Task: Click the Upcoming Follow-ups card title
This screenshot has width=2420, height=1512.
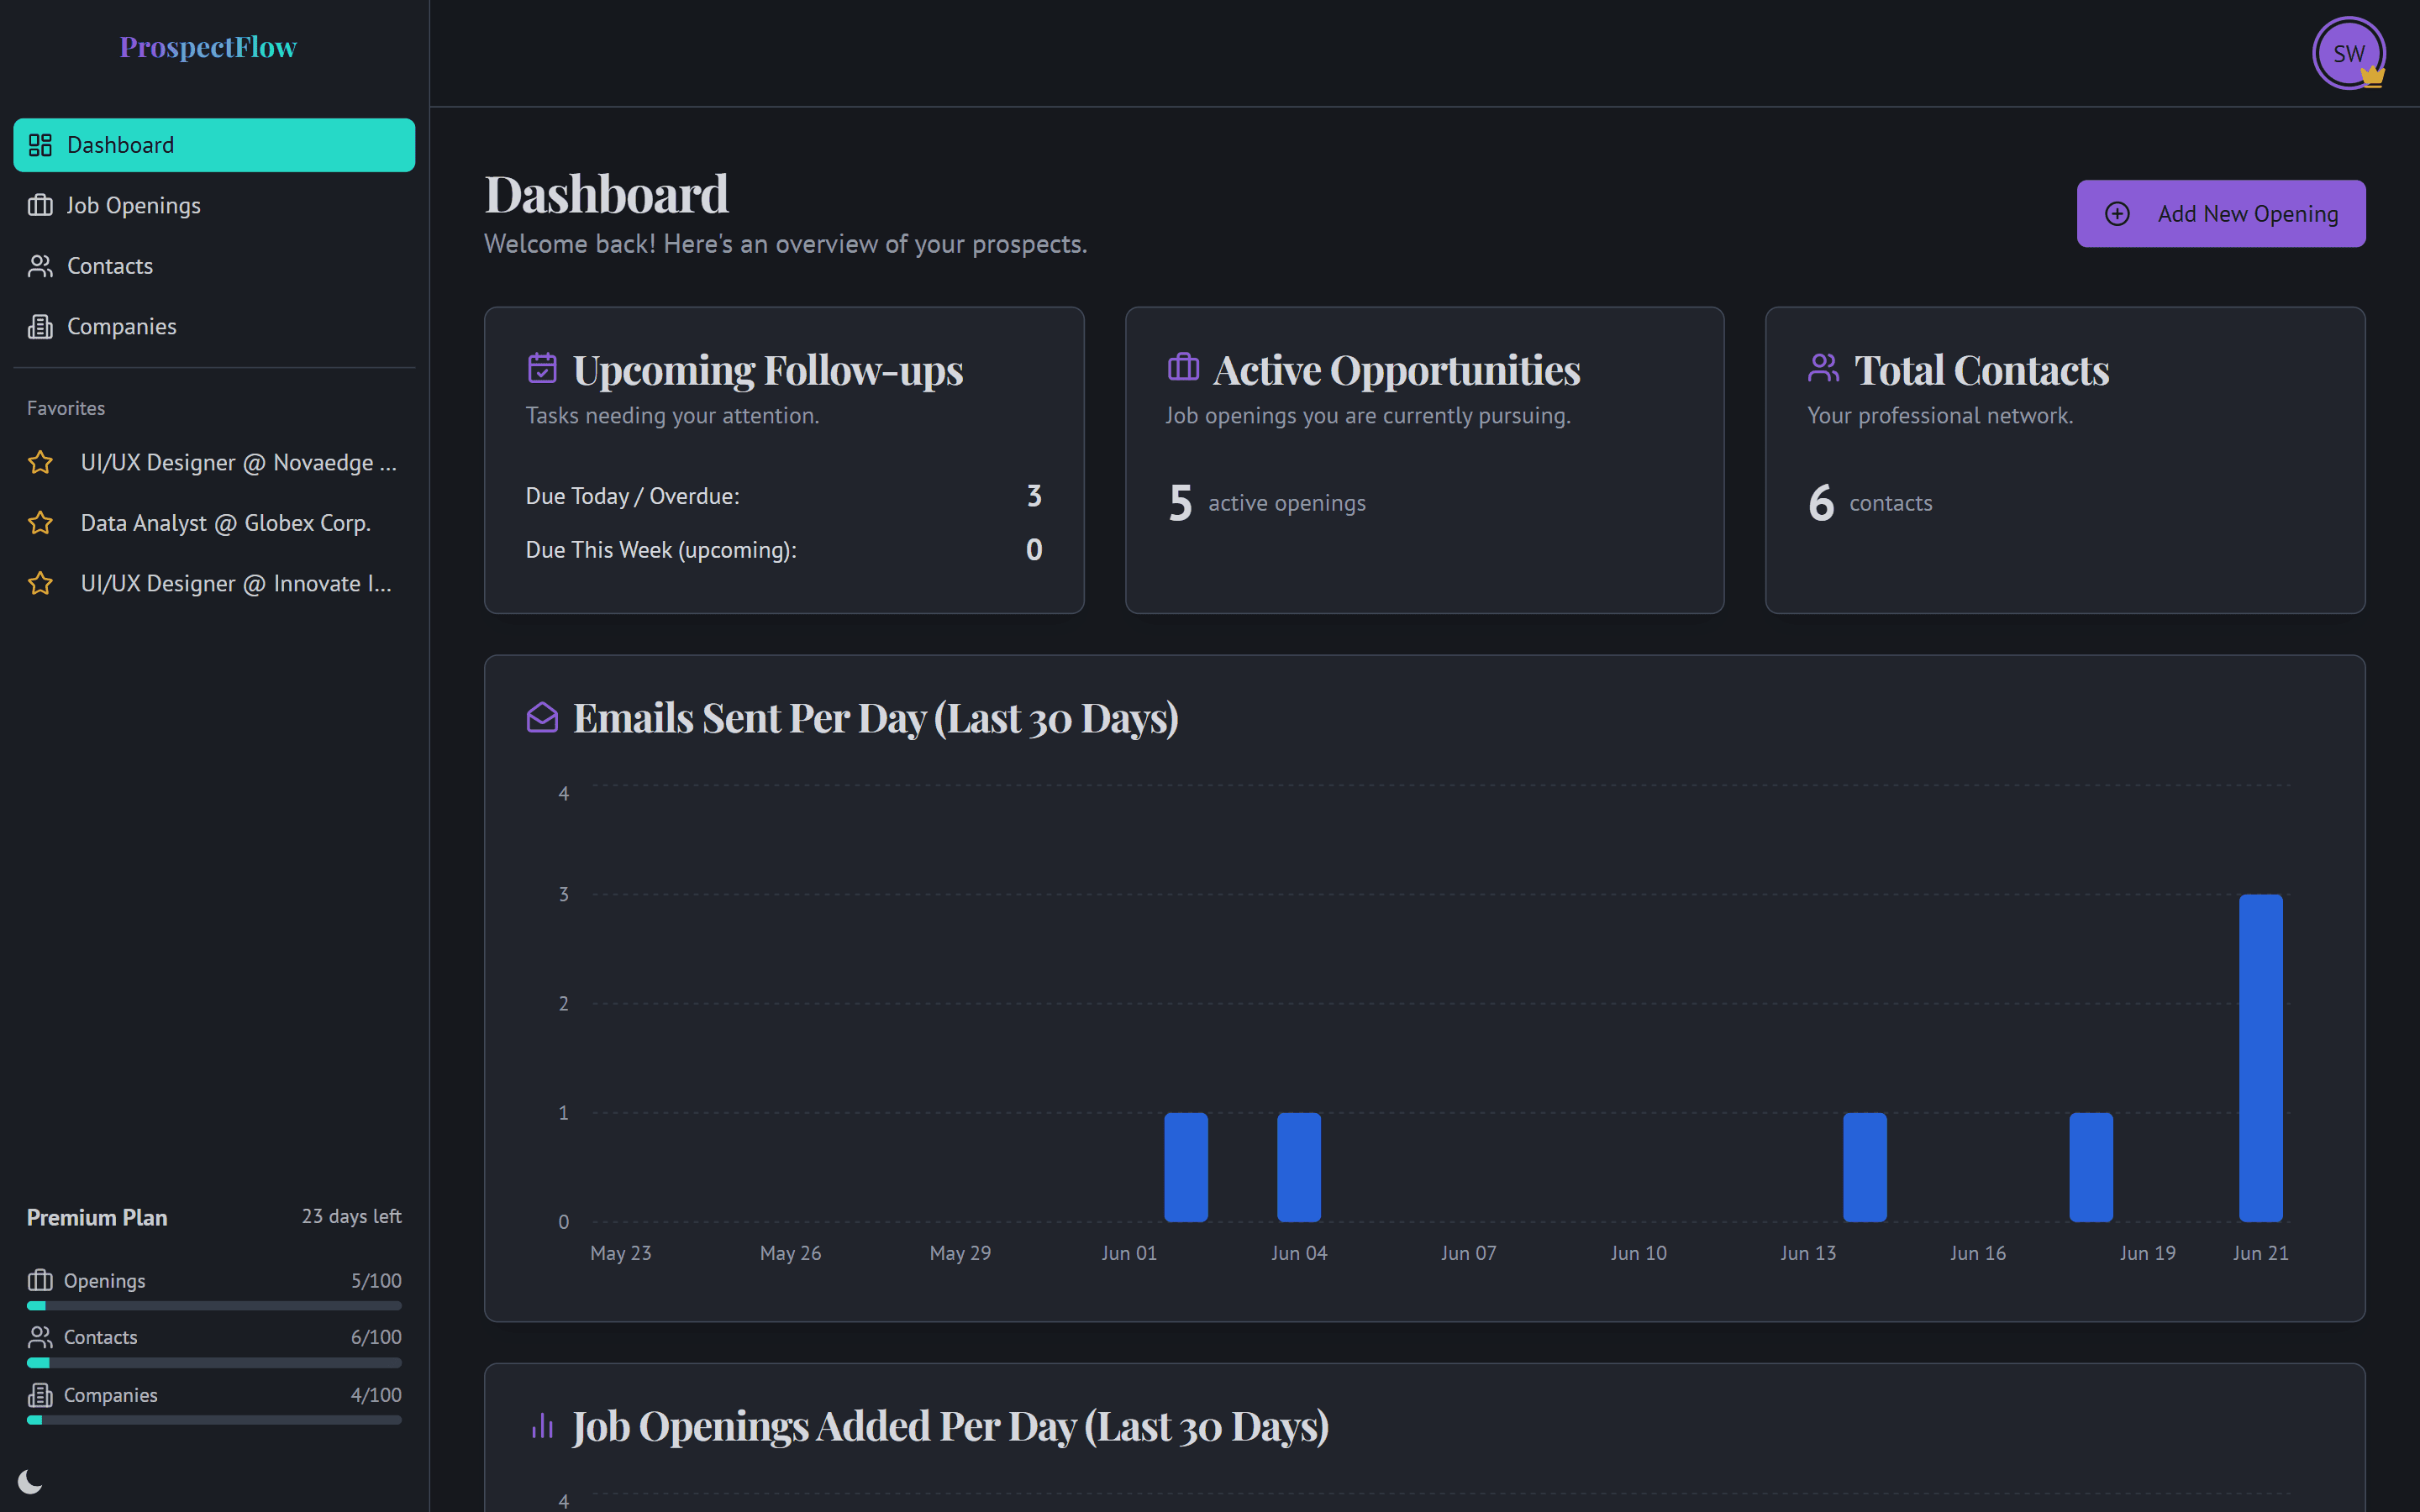Action: click(767, 369)
